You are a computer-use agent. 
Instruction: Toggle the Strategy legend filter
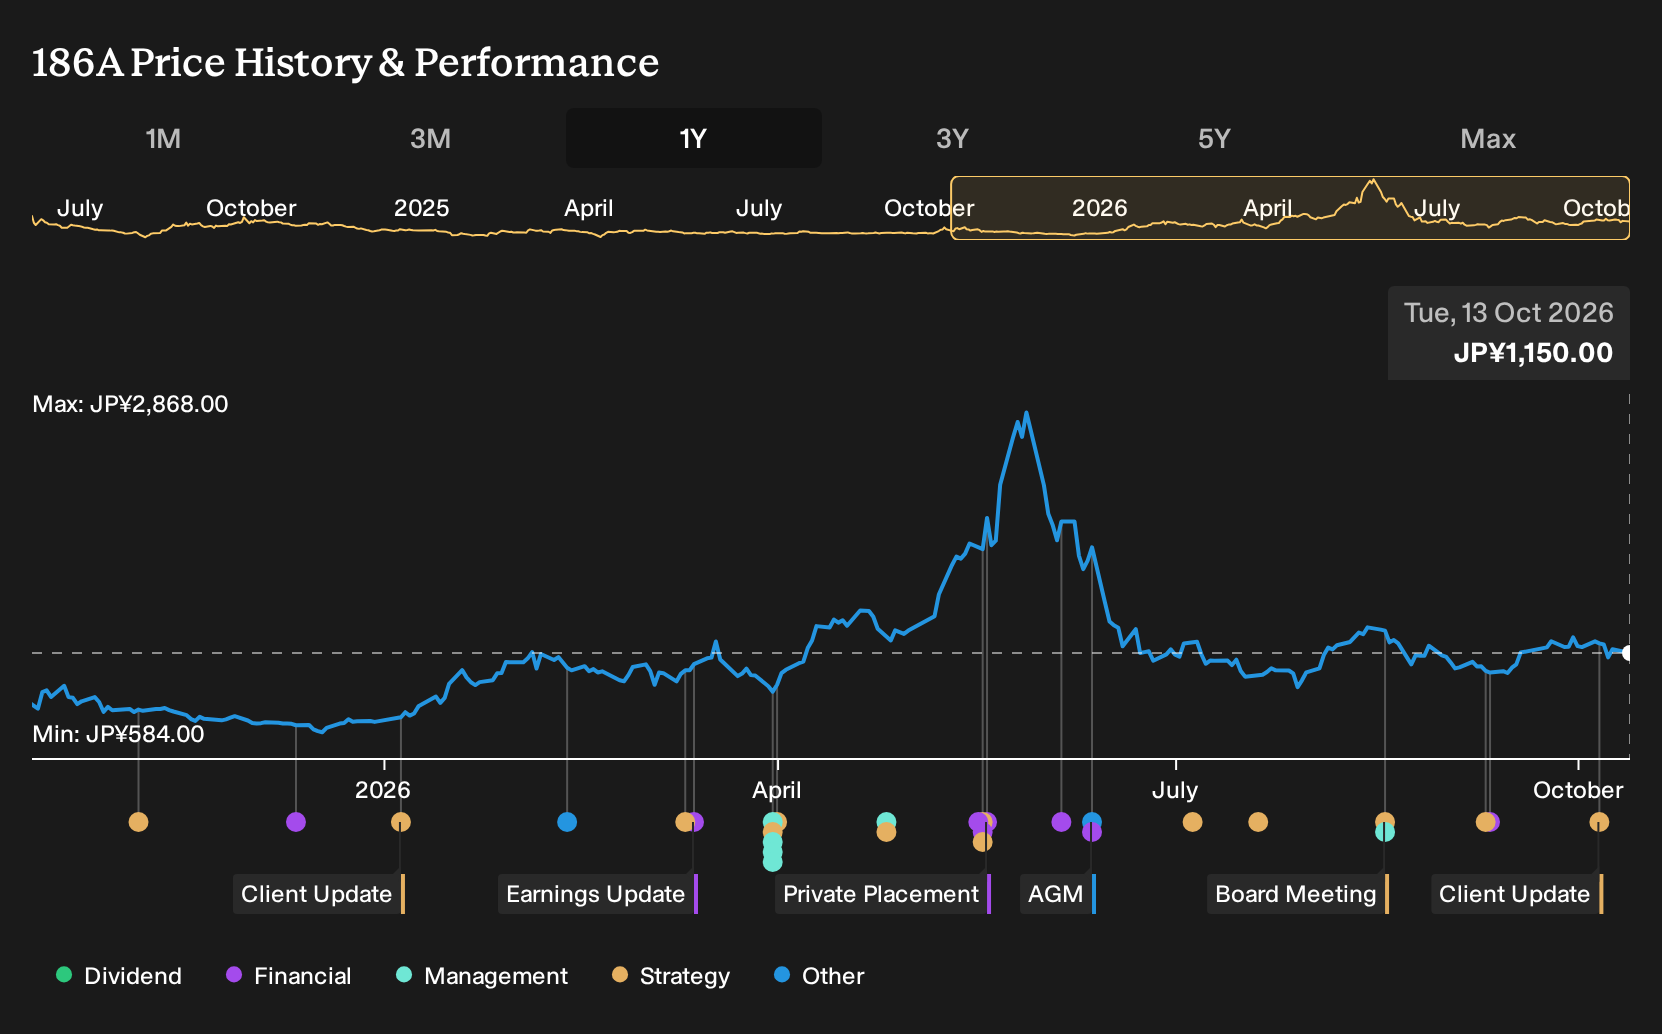(x=671, y=975)
